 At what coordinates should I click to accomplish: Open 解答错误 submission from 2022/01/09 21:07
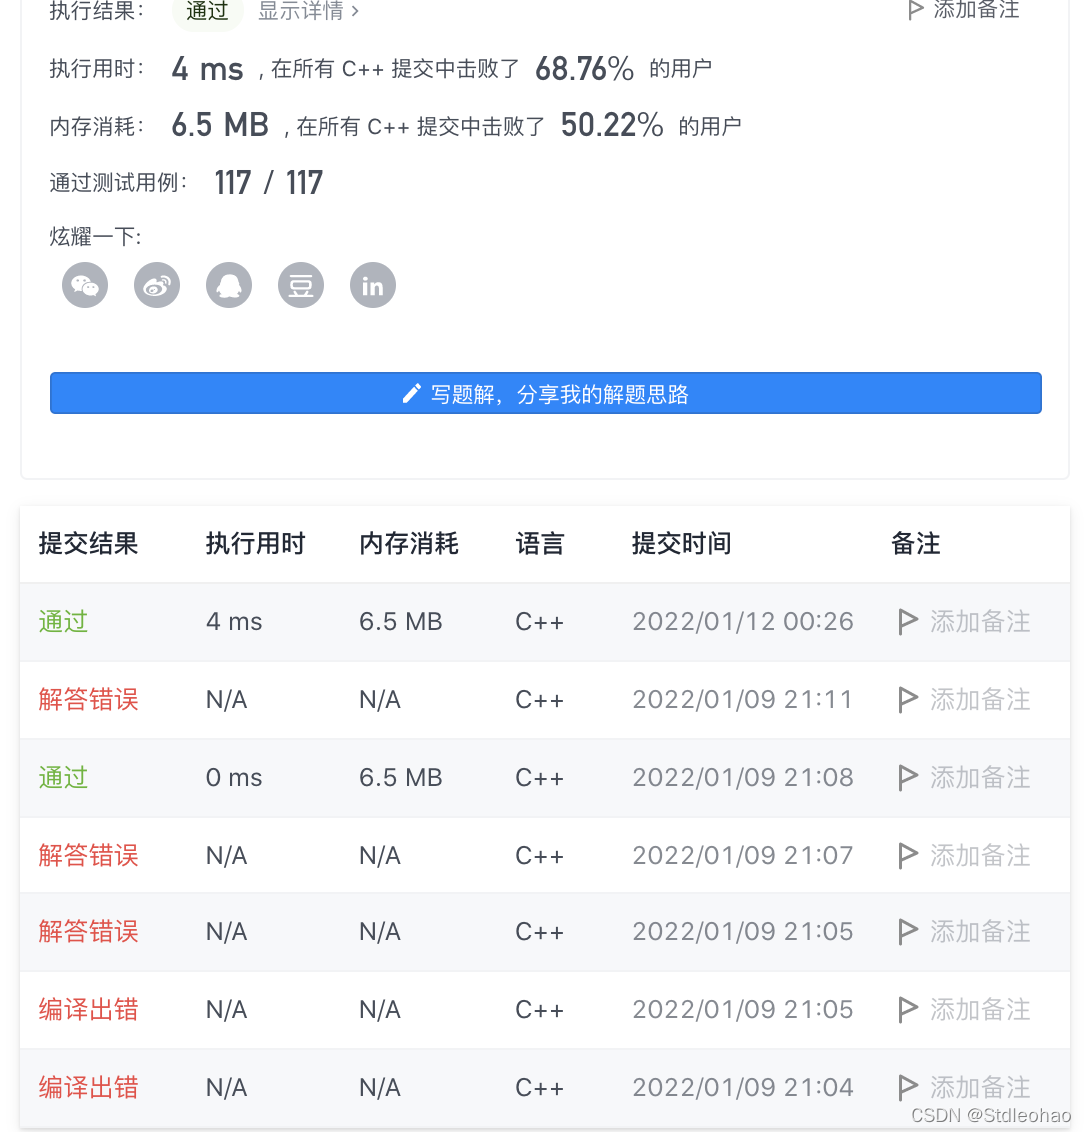pyautogui.click(x=88, y=855)
